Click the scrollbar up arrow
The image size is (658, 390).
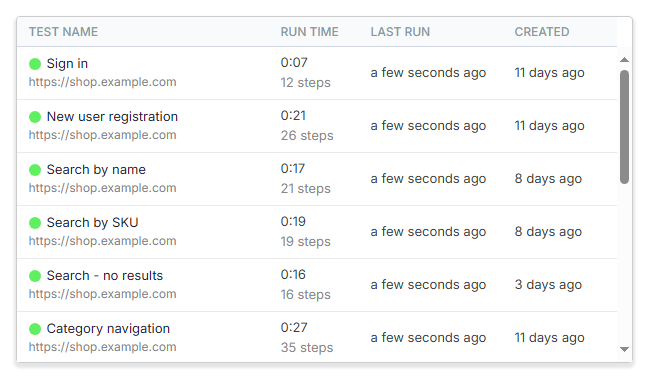click(624, 60)
